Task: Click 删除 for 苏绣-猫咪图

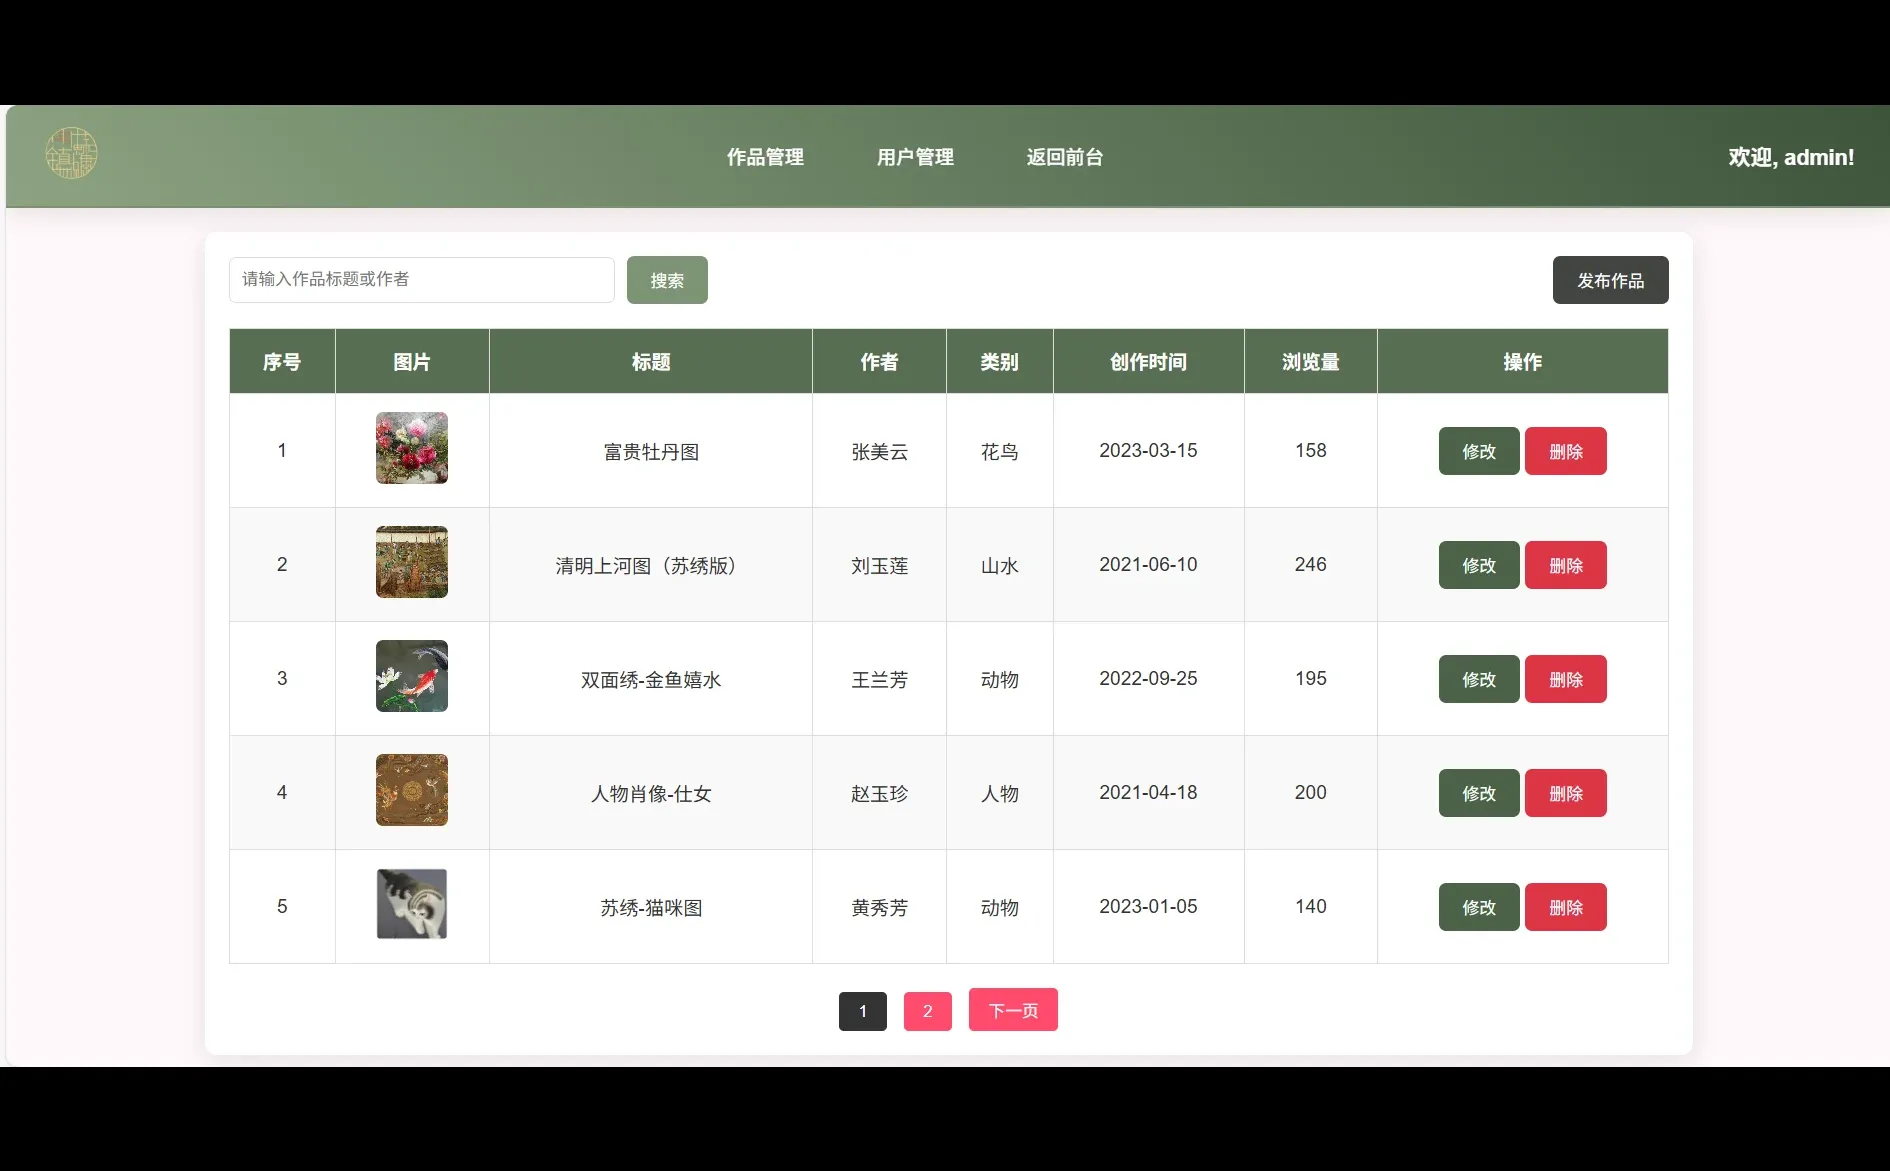Action: point(1565,907)
